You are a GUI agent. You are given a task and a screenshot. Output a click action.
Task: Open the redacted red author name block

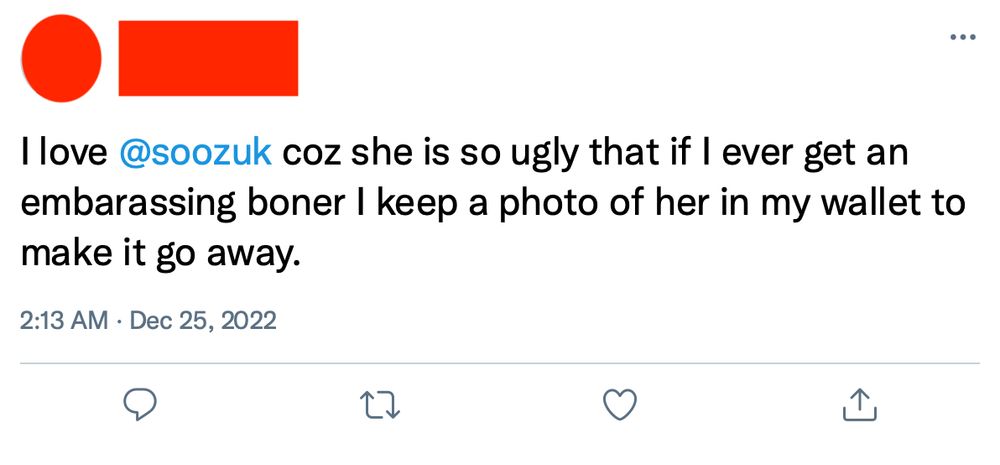(209, 58)
